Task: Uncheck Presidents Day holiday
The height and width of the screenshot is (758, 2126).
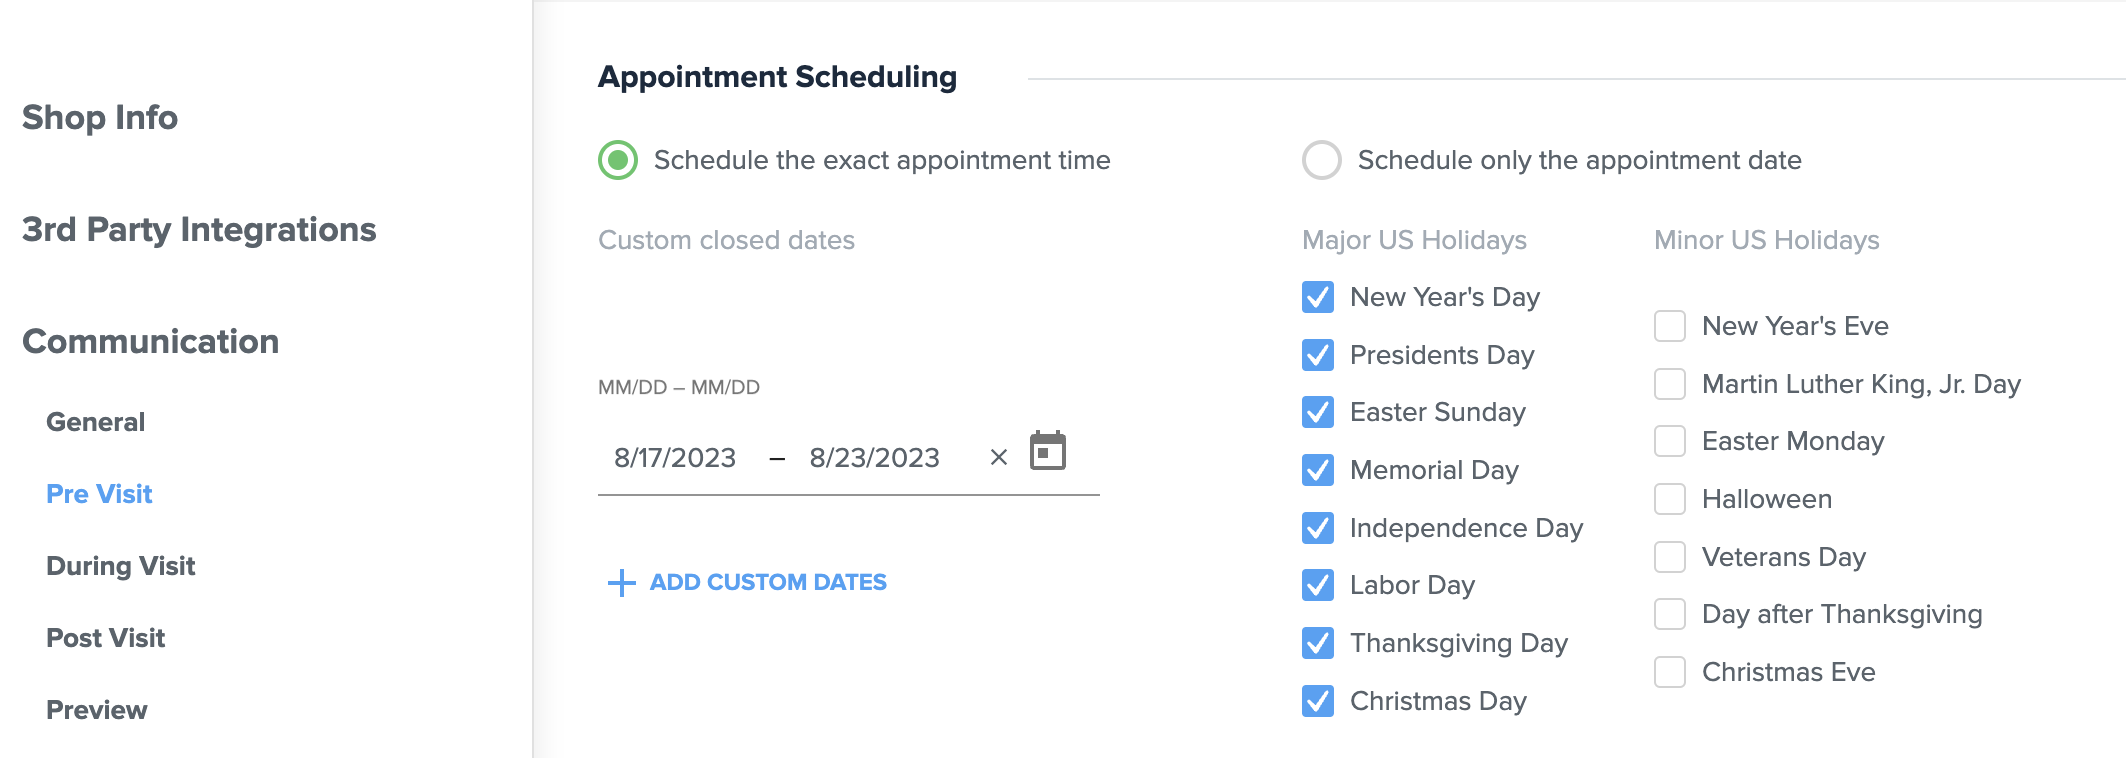Action: point(1318,355)
